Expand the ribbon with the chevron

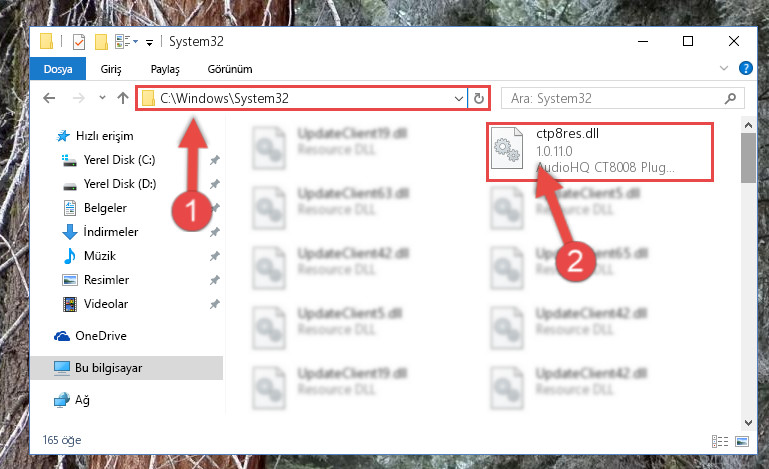pyautogui.click(x=723, y=68)
